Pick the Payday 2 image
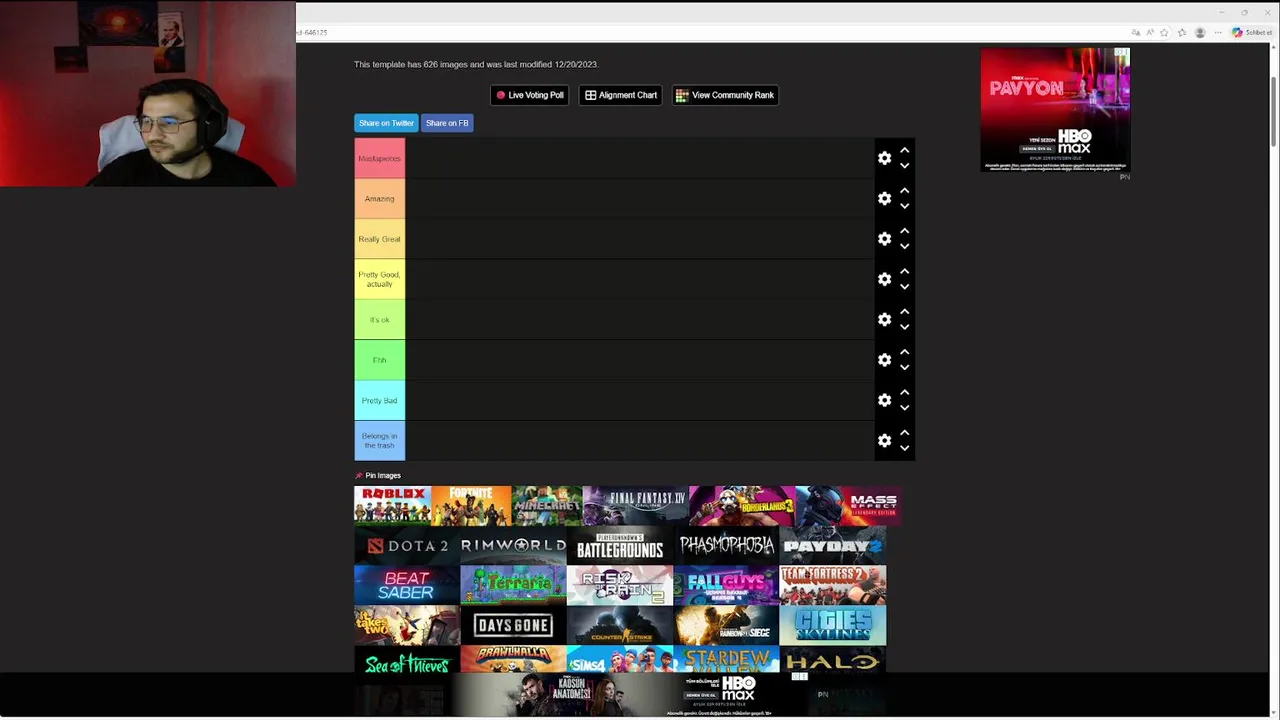The width and height of the screenshot is (1280, 720). (833, 546)
